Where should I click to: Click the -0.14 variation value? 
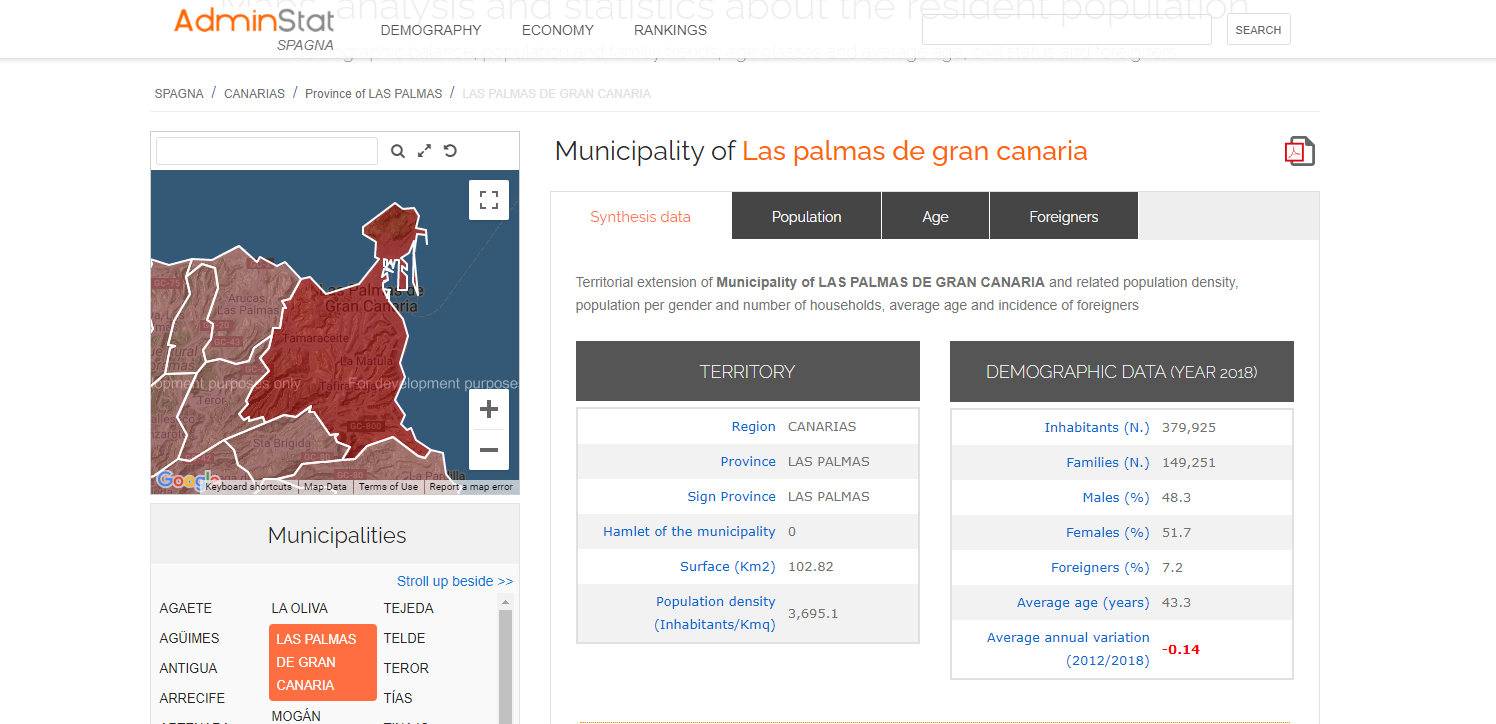pos(1181,649)
